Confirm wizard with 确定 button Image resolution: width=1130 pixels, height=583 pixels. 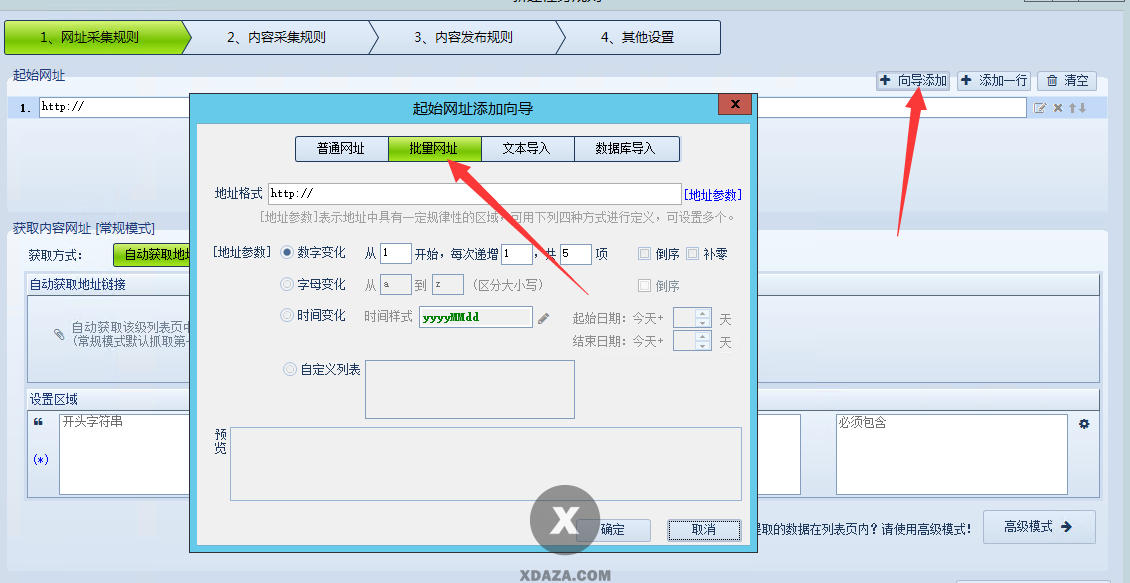point(613,530)
